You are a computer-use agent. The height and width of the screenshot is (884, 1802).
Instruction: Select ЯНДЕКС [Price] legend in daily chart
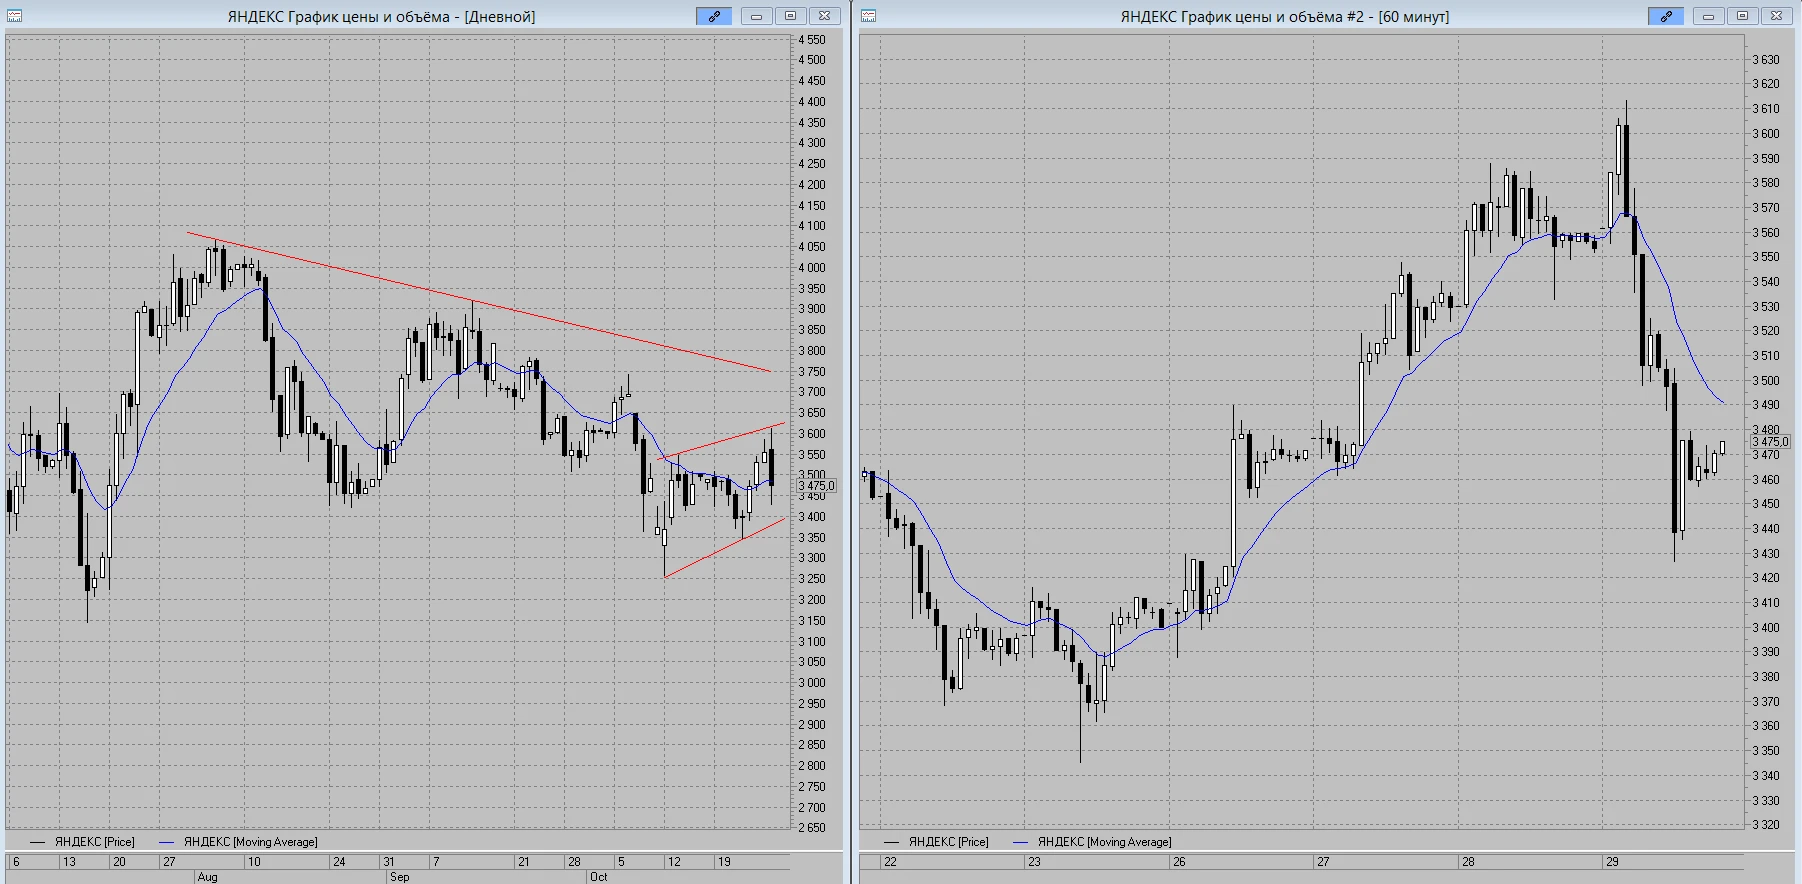pos(83,842)
